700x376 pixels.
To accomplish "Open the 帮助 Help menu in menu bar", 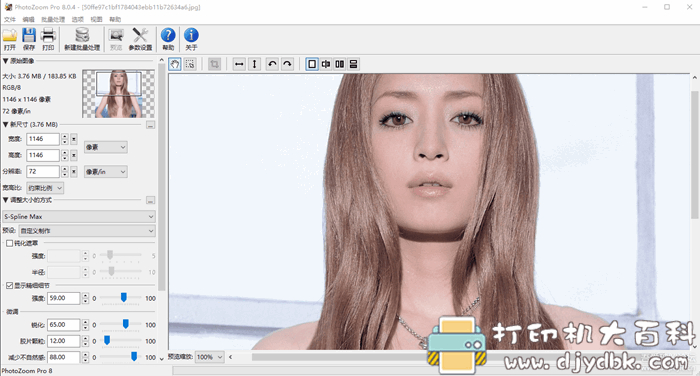I will coord(115,19).
